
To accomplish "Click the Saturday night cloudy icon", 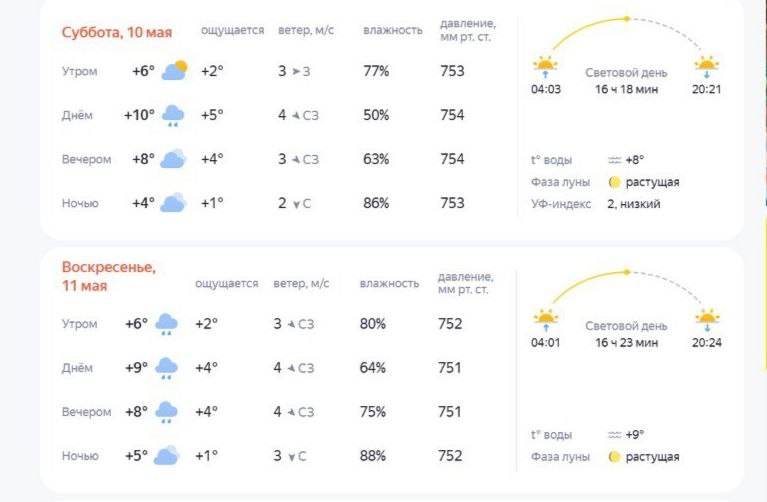I will (x=173, y=203).
